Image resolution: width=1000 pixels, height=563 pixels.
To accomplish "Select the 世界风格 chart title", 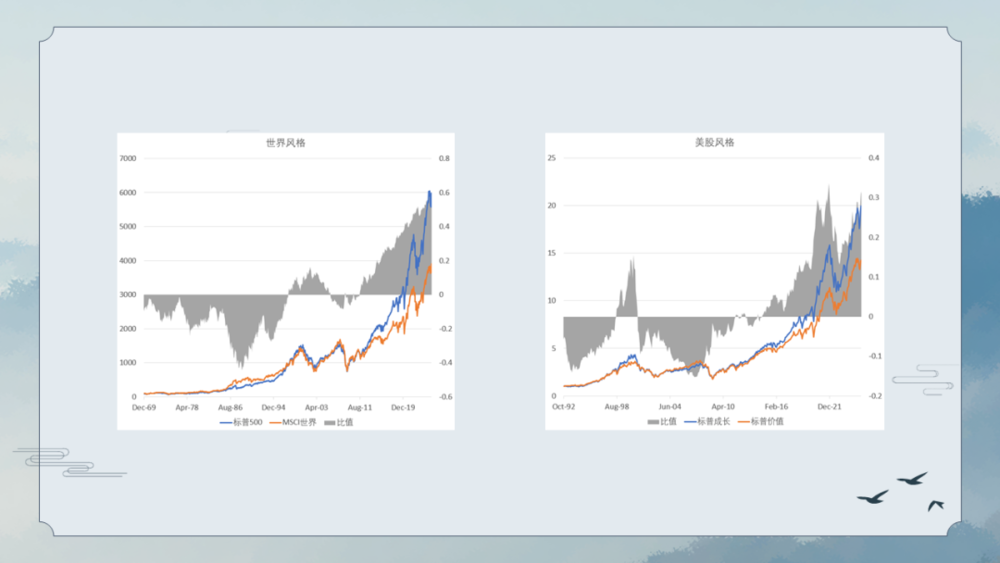I will click(x=285, y=143).
